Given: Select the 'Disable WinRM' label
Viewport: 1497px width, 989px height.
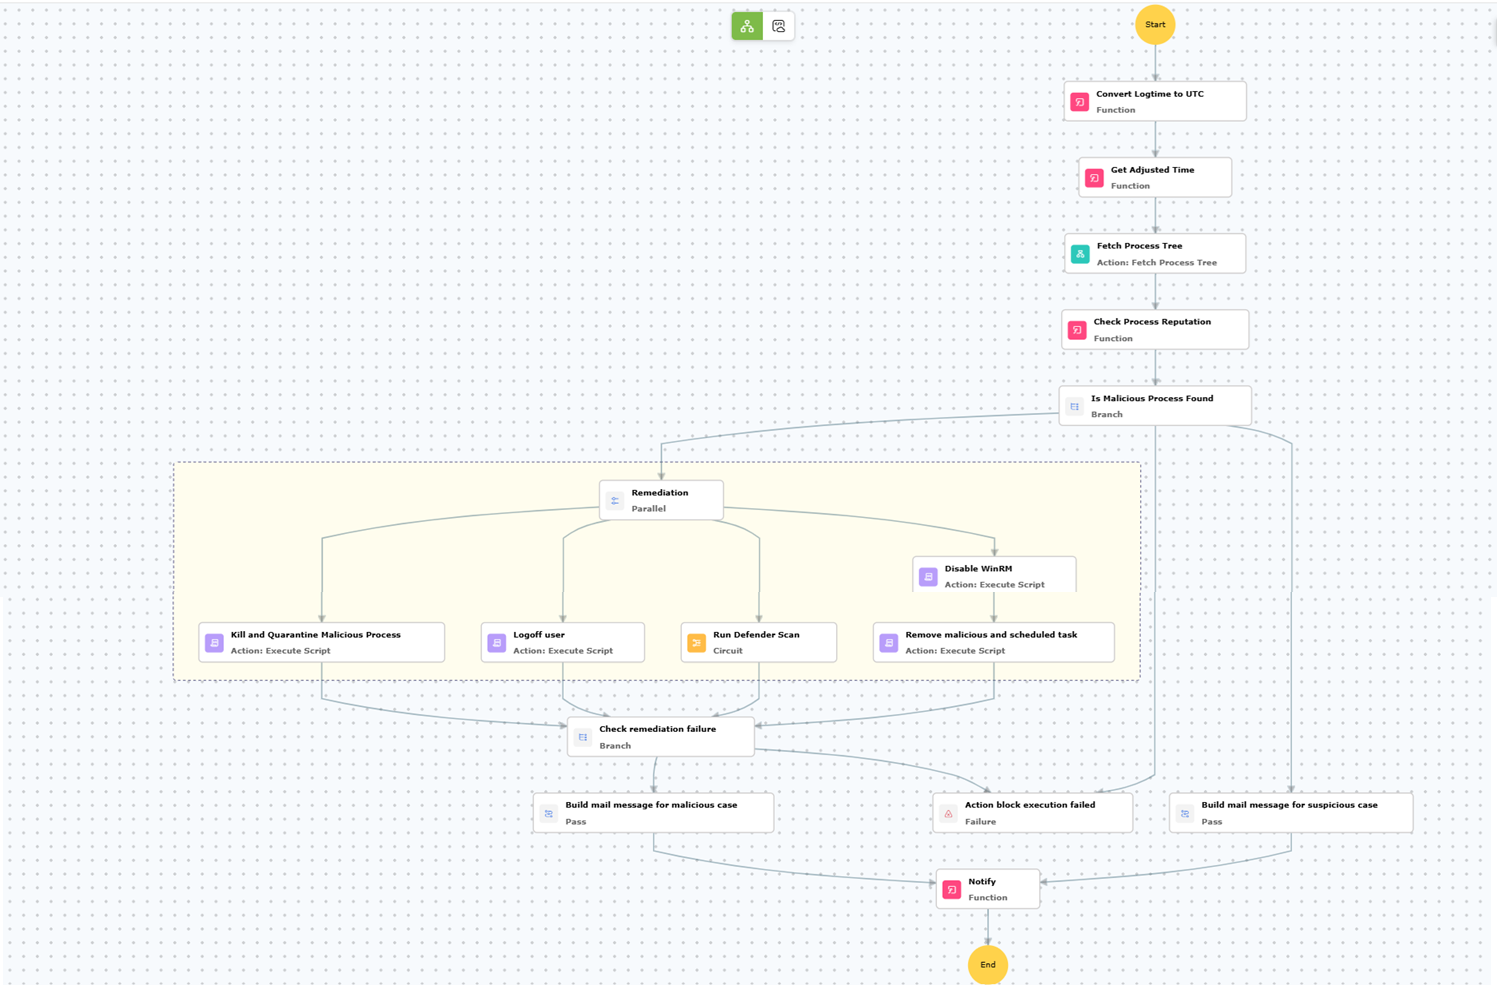Looking at the screenshot, I should tap(978, 569).
